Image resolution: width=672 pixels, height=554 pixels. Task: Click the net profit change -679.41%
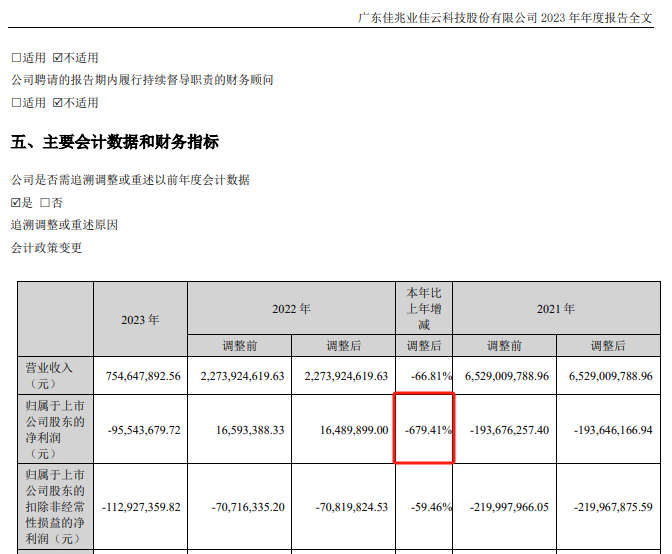click(x=428, y=430)
